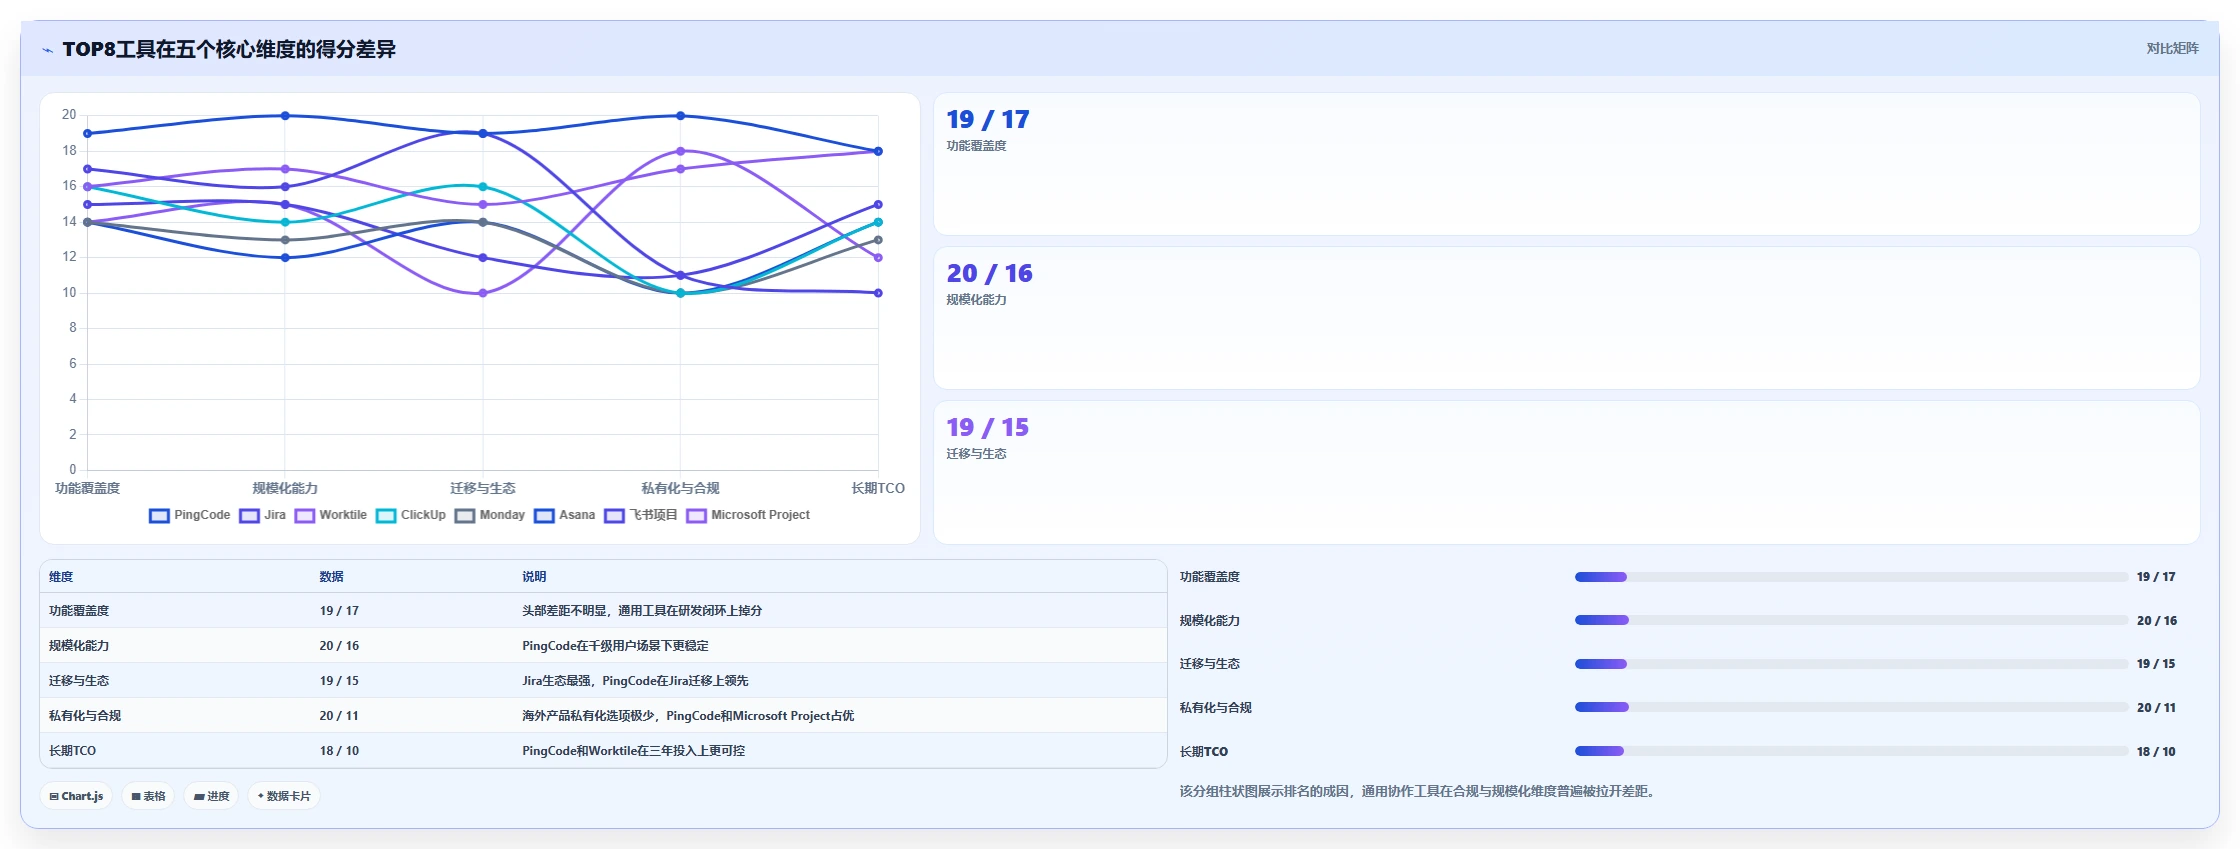The width and height of the screenshot is (2240, 849).
Task: Click table value 18 / 10
Action: pos(339,750)
